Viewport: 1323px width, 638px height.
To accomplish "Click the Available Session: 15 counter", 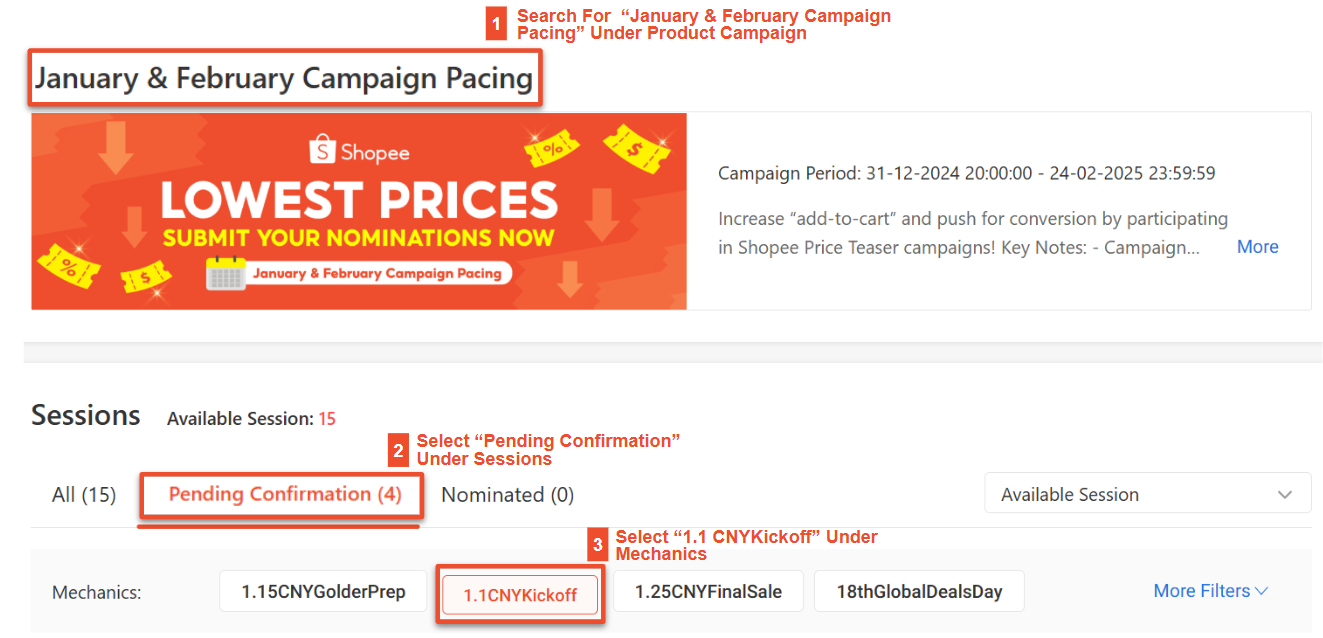I will pos(250,418).
